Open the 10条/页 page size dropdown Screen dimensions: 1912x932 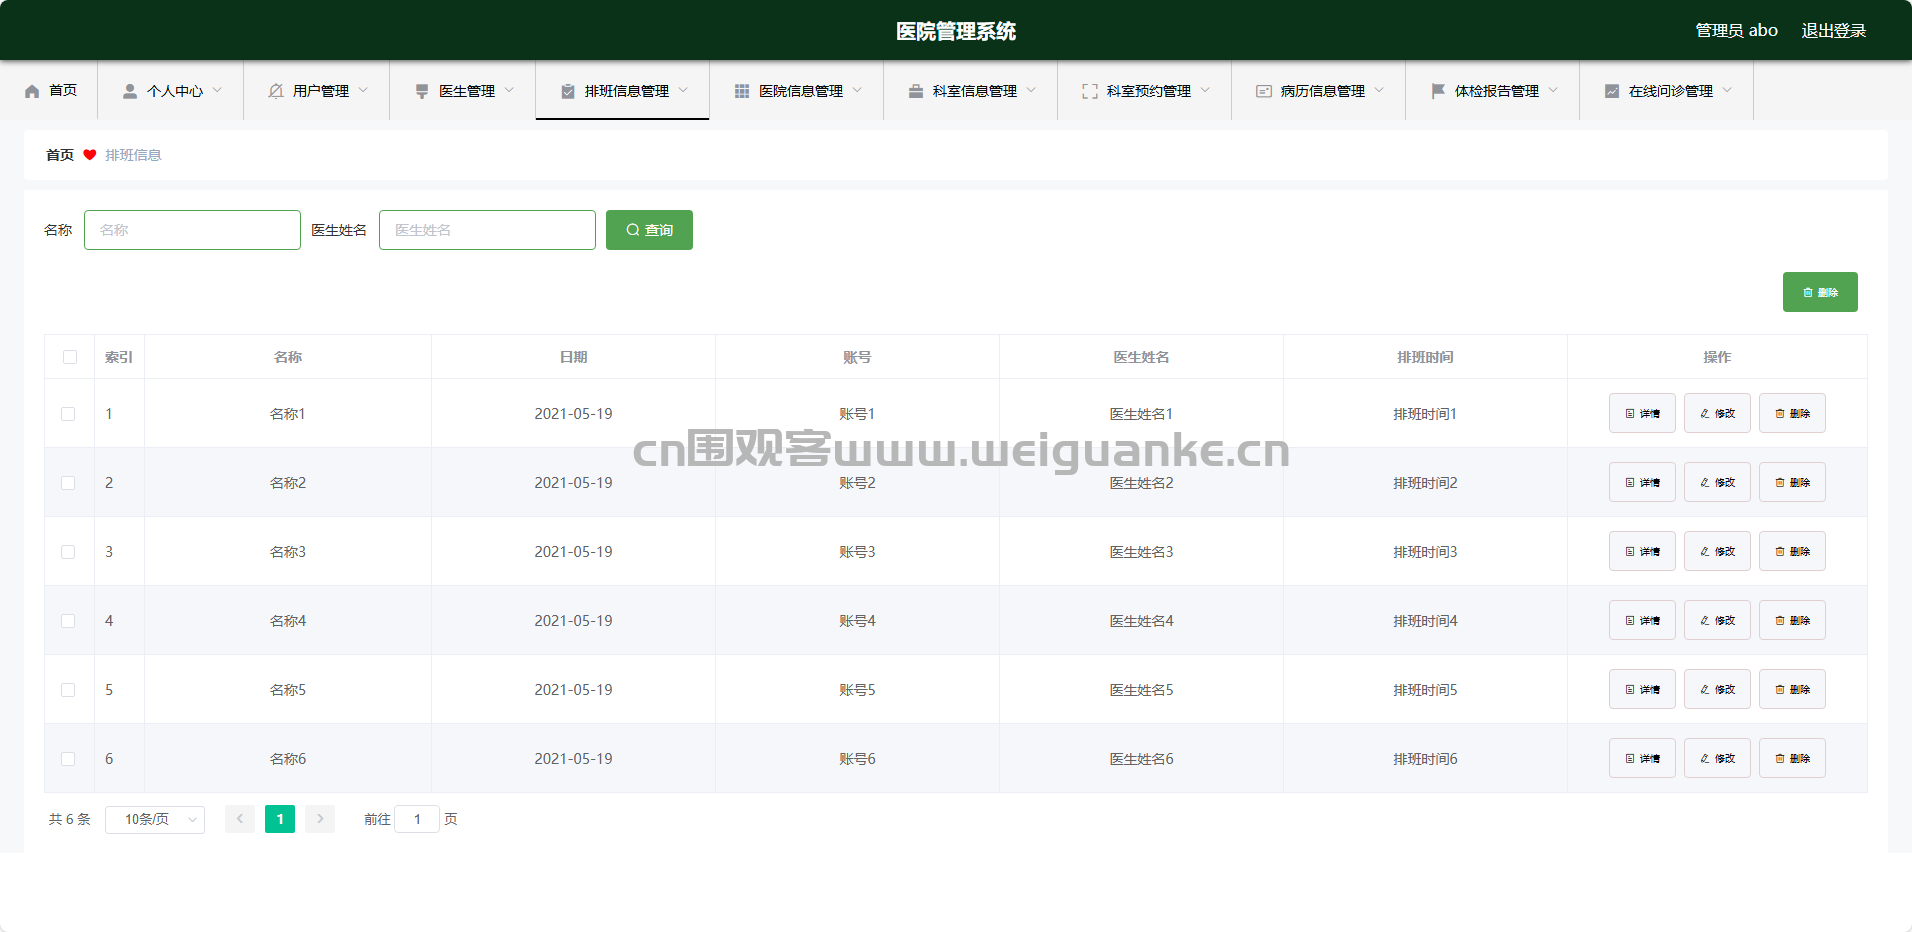155,820
